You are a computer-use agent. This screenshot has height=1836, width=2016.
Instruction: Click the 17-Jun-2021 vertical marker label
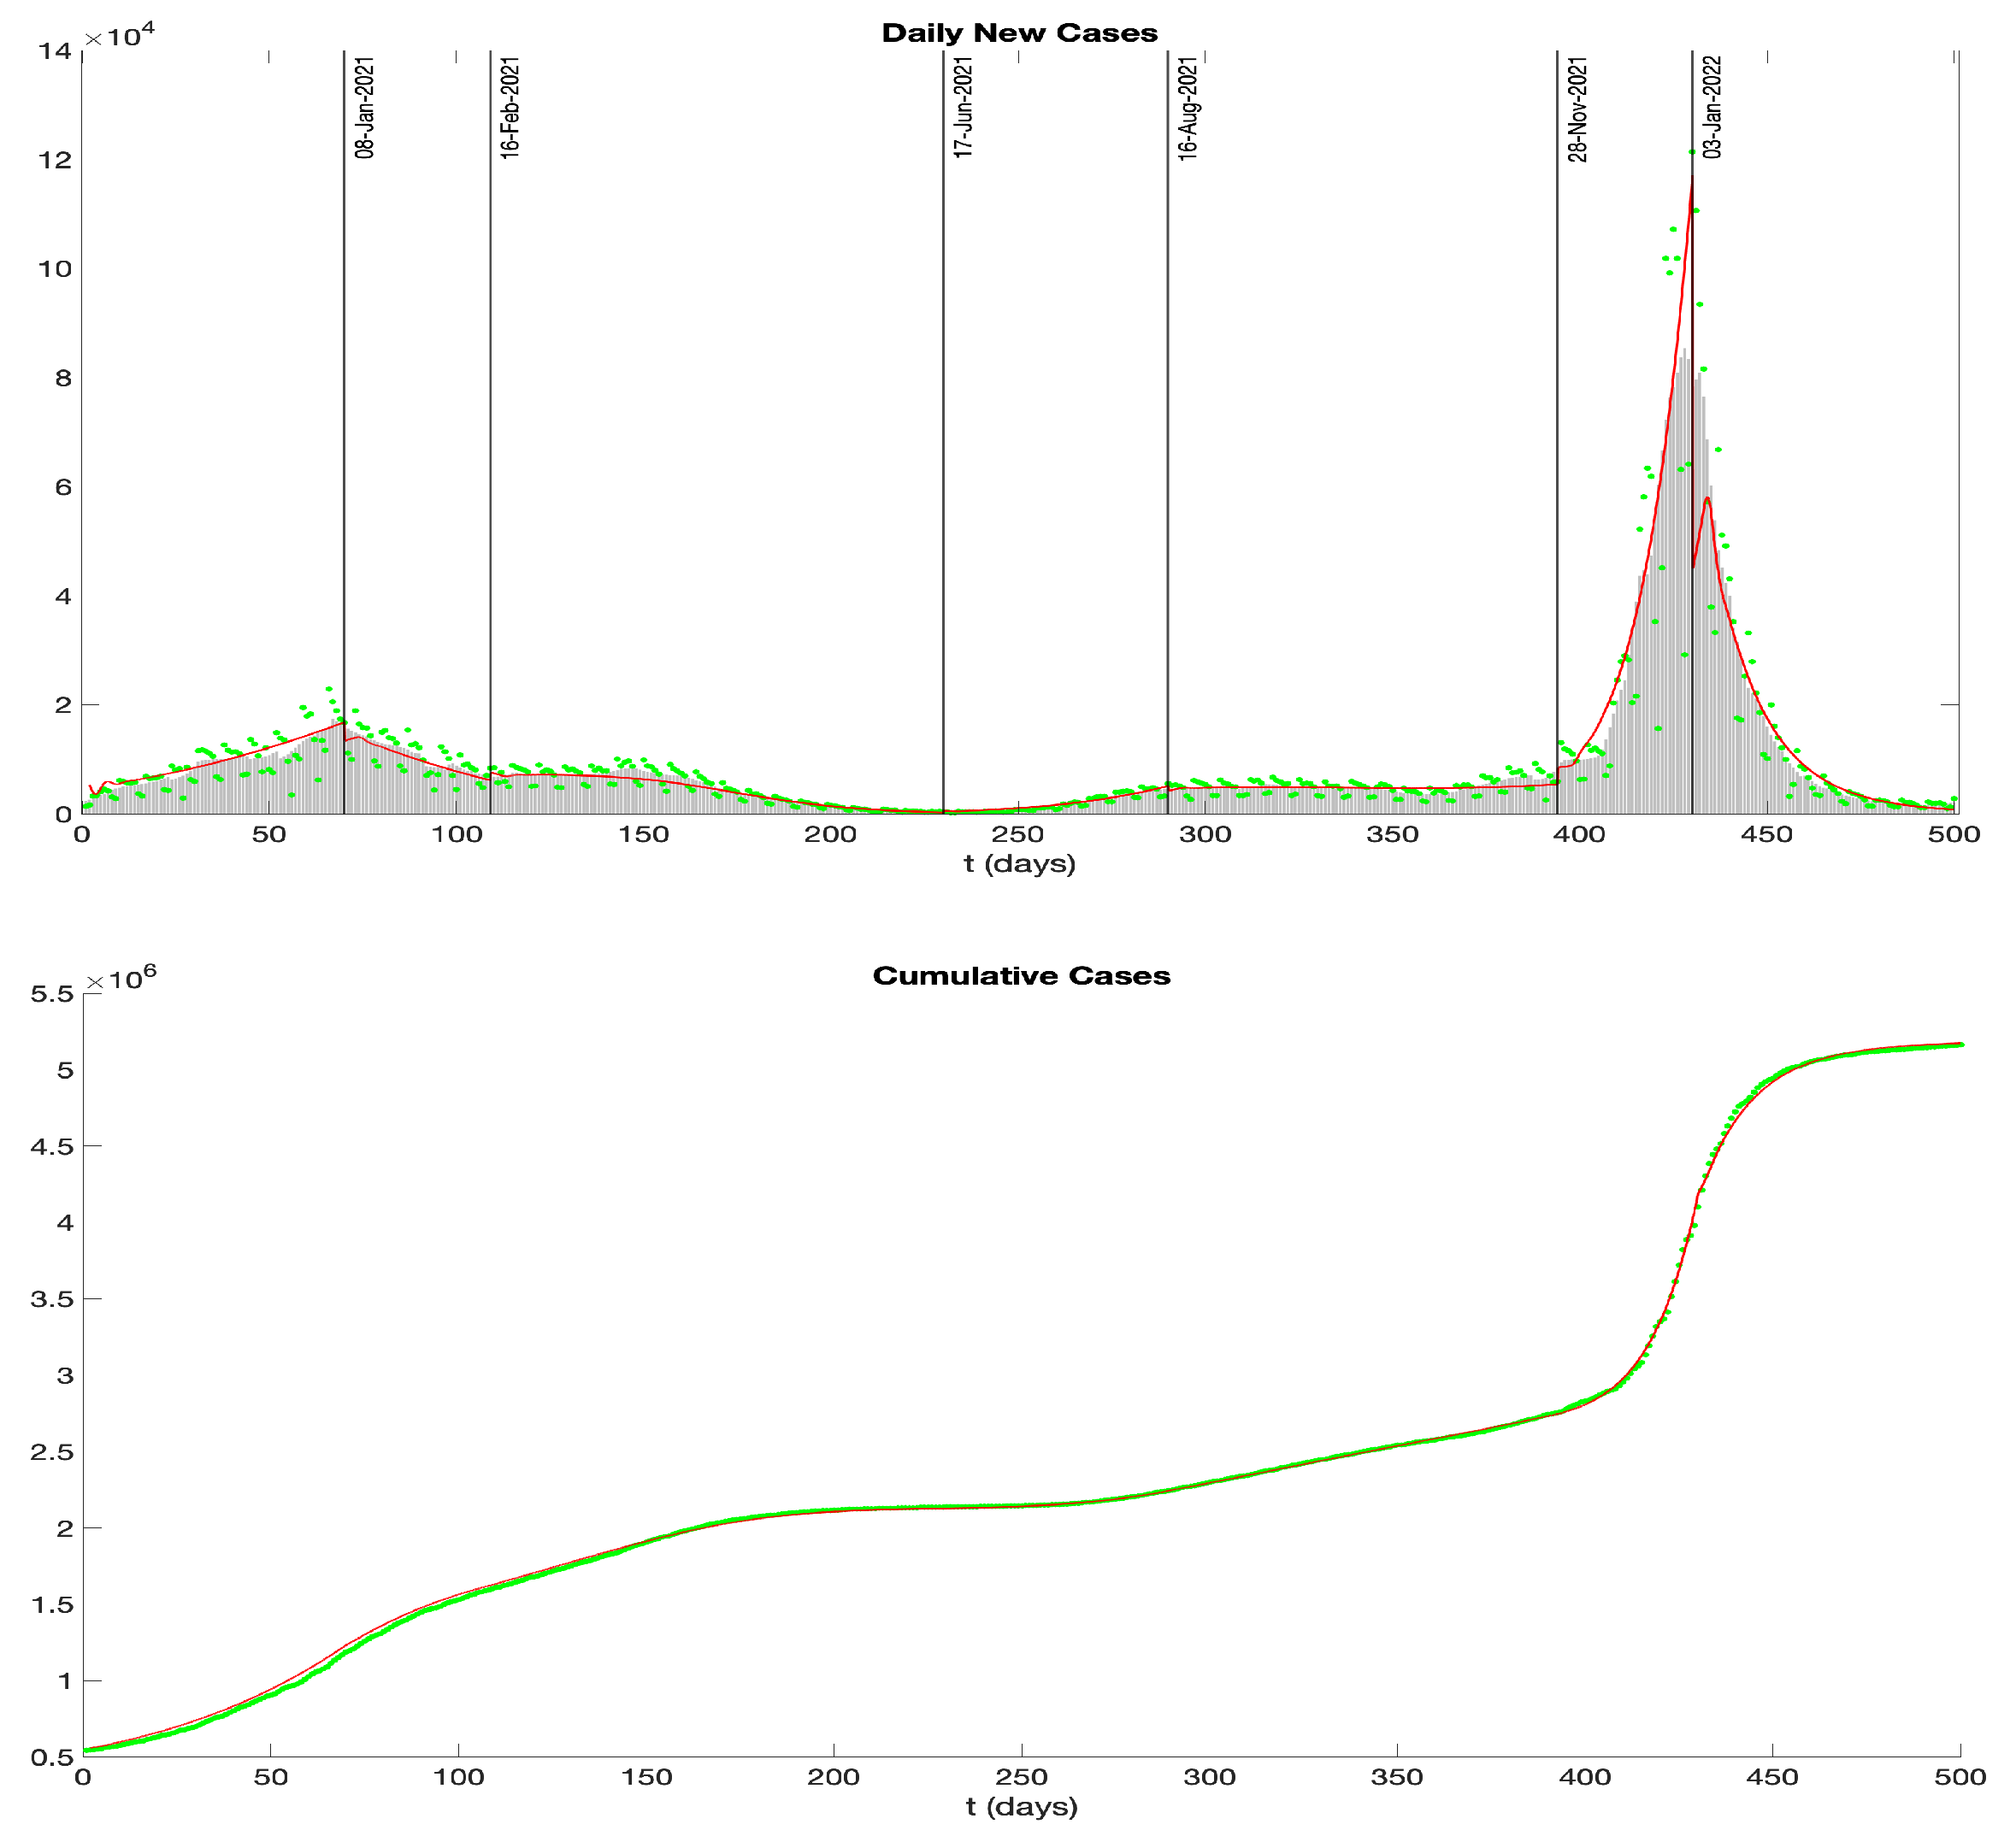963,108
